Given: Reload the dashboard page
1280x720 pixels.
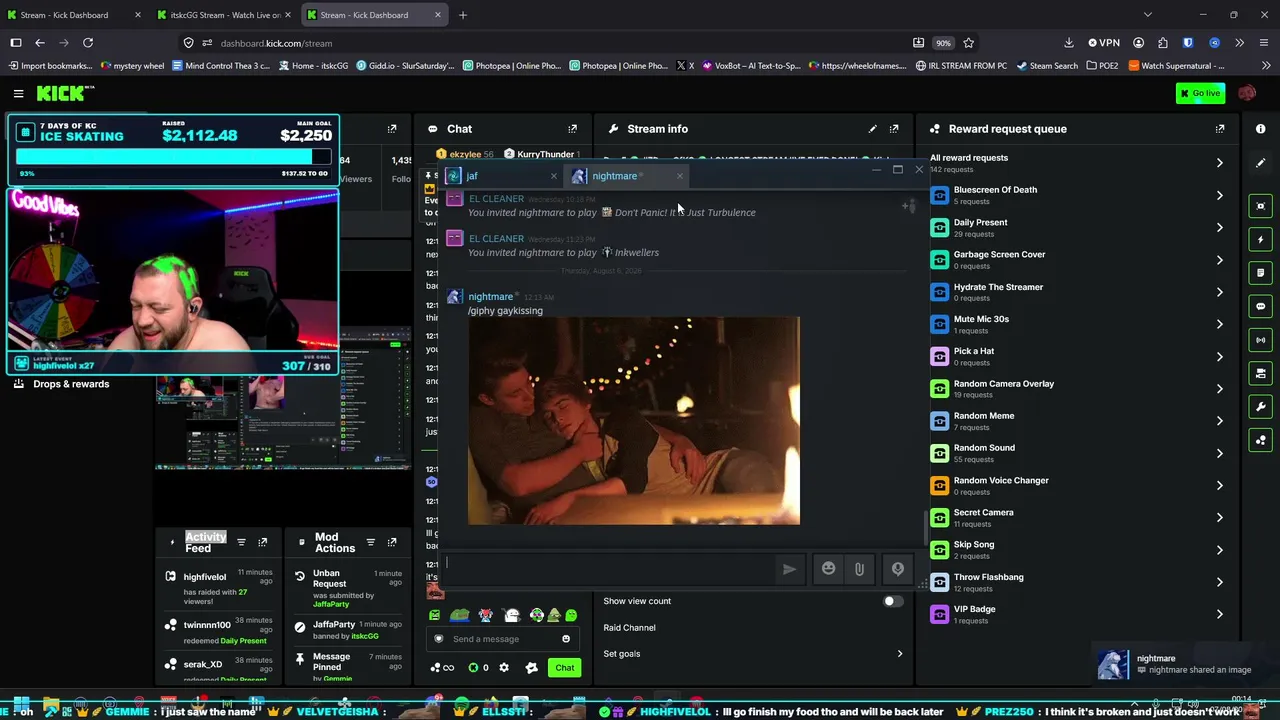Looking at the screenshot, I should coord(88,43).
